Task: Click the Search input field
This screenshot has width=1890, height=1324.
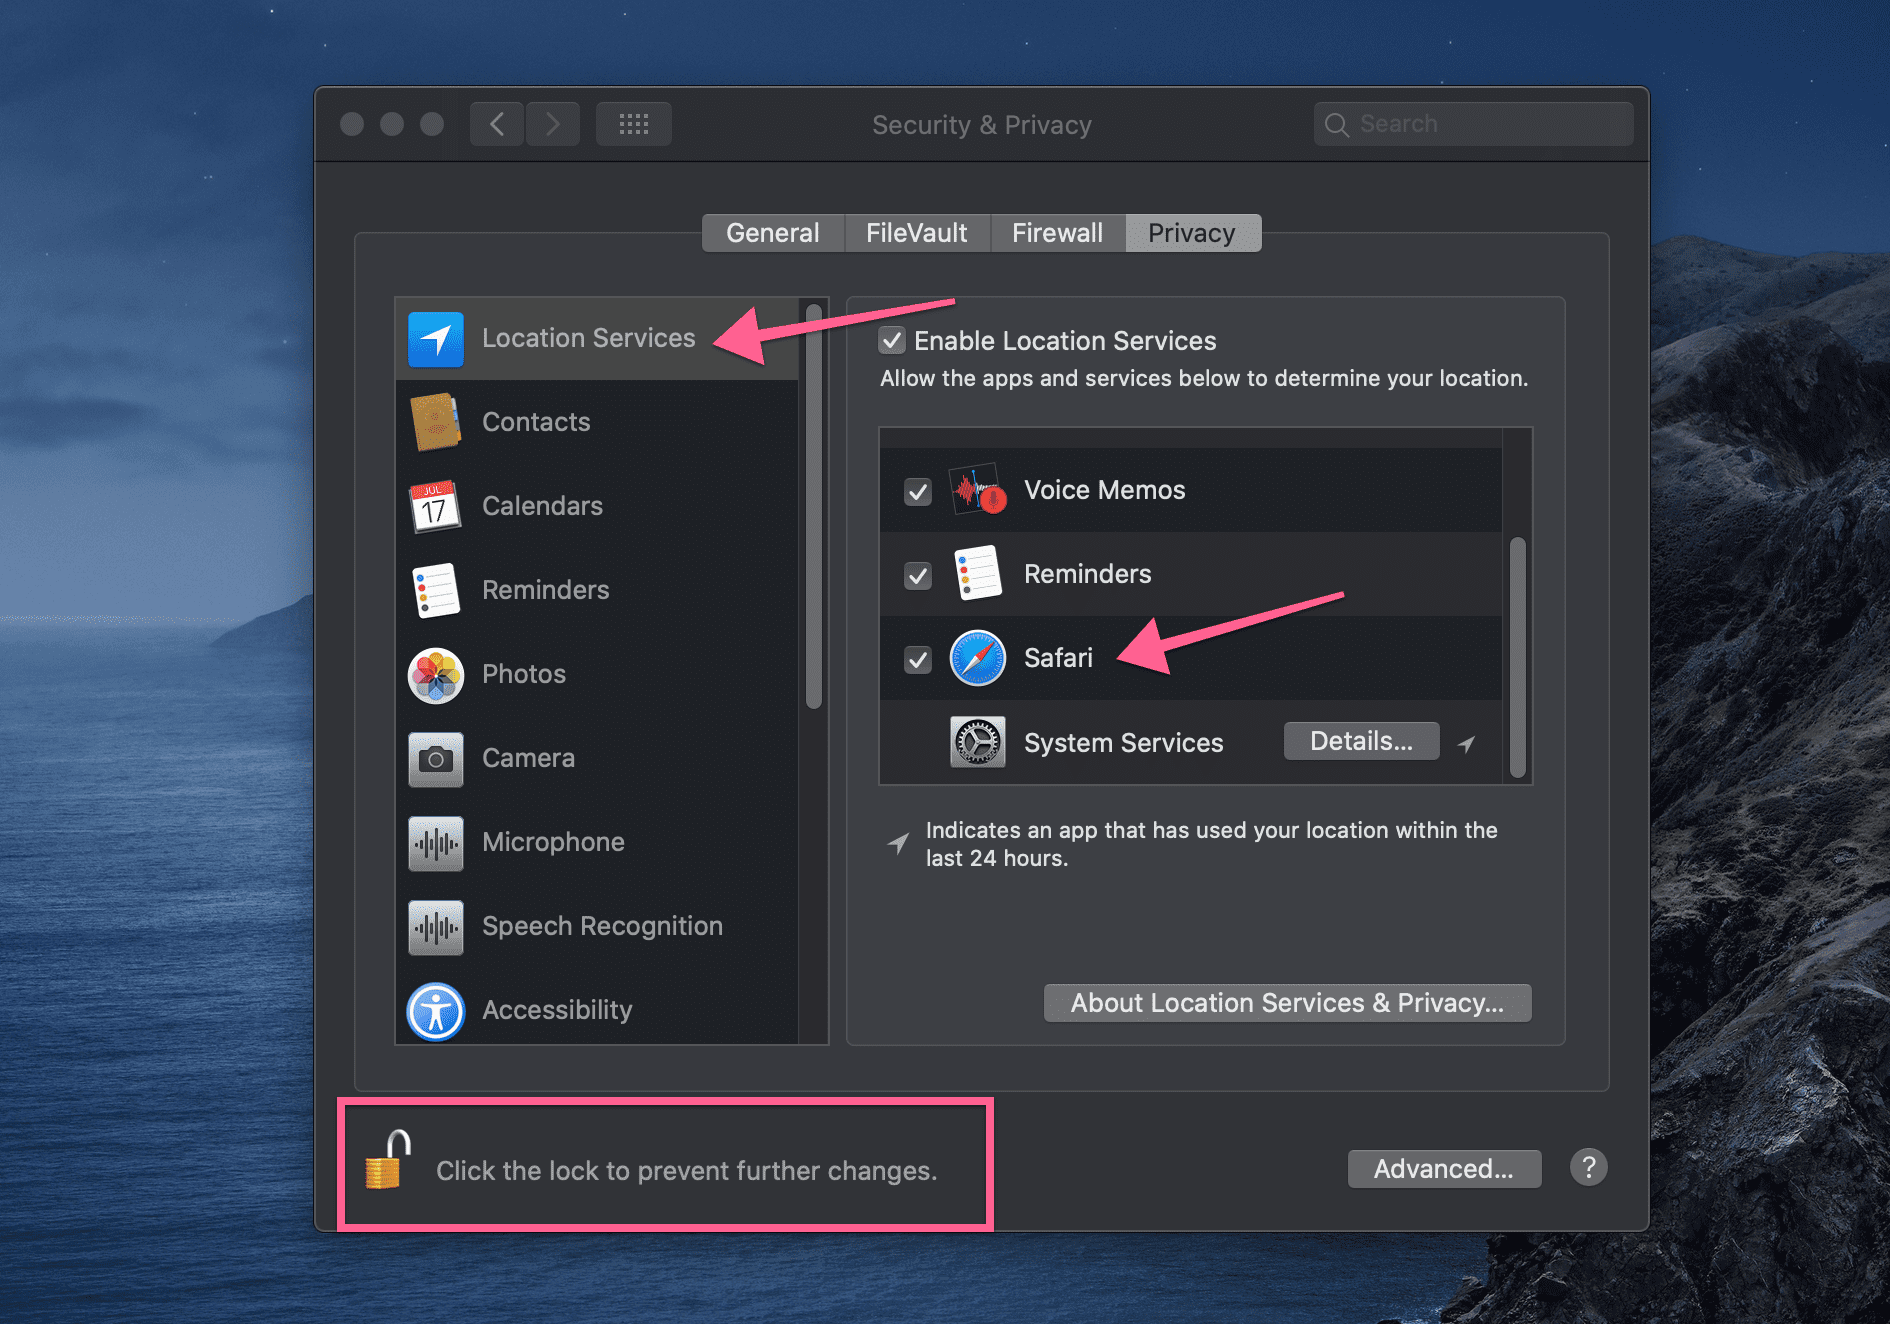Action: (x=1474, y=124)
